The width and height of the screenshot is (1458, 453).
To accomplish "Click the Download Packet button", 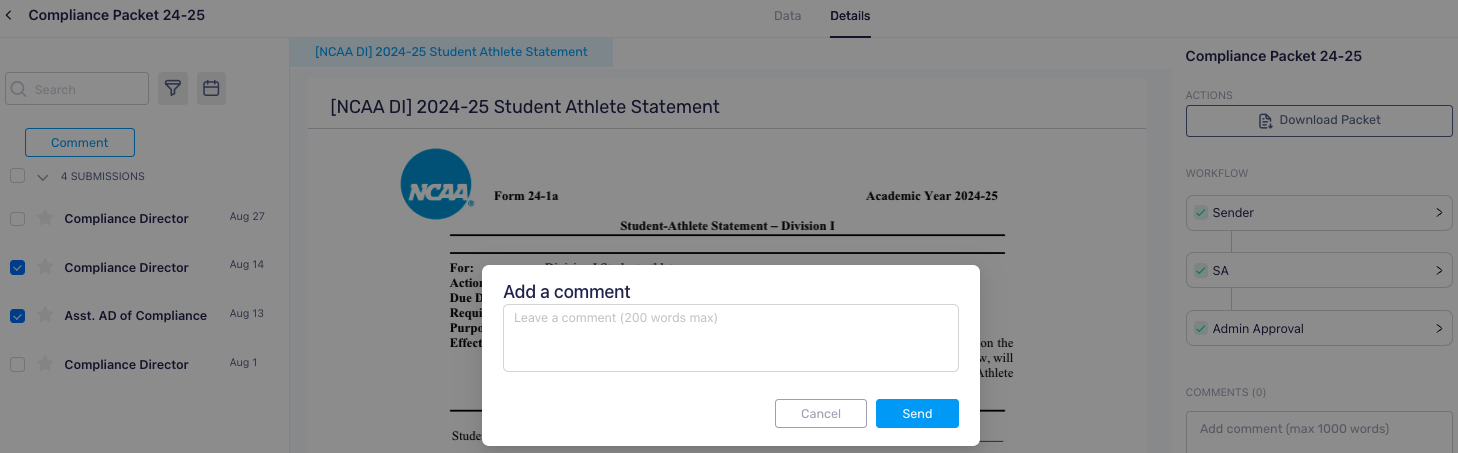I will coord(1319,120).
